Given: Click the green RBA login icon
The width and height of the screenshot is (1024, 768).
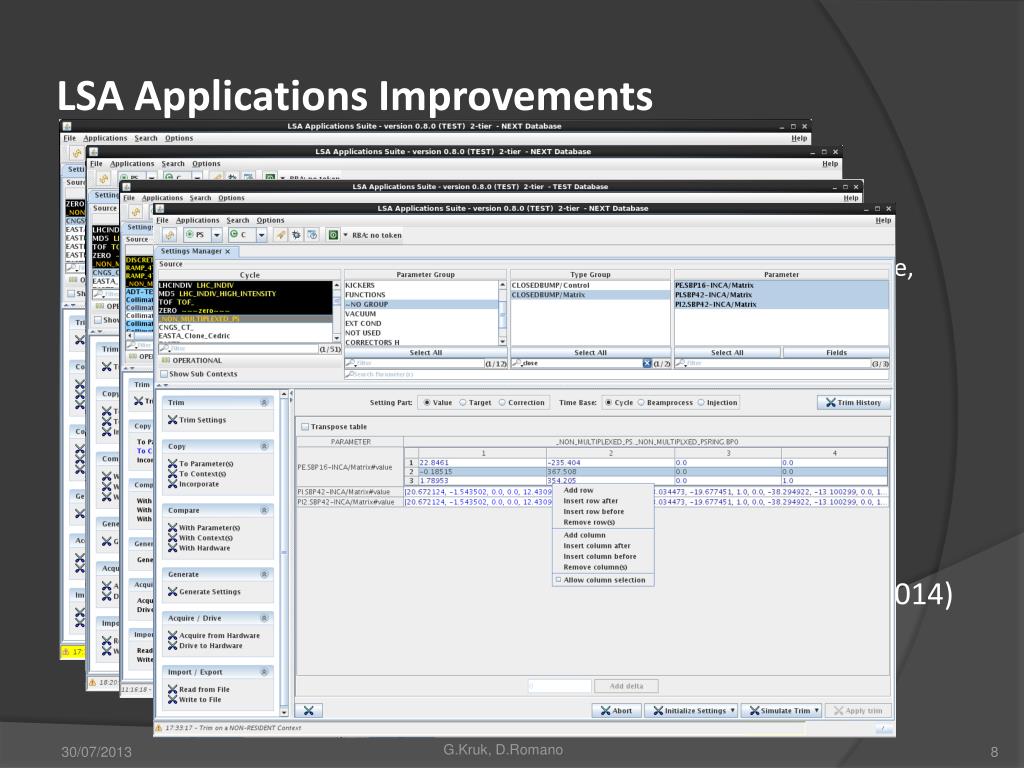Looking at the screenshot, I should pos(333,234).
